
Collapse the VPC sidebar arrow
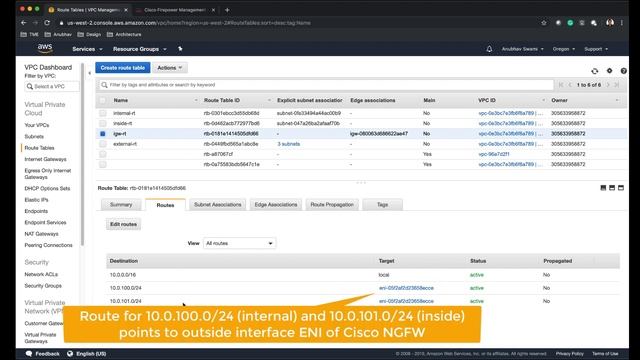(x=89, y=73)
